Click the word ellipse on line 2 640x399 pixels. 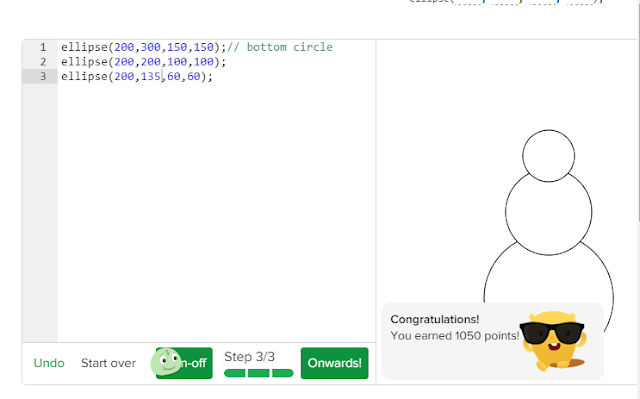coord(84,62)
